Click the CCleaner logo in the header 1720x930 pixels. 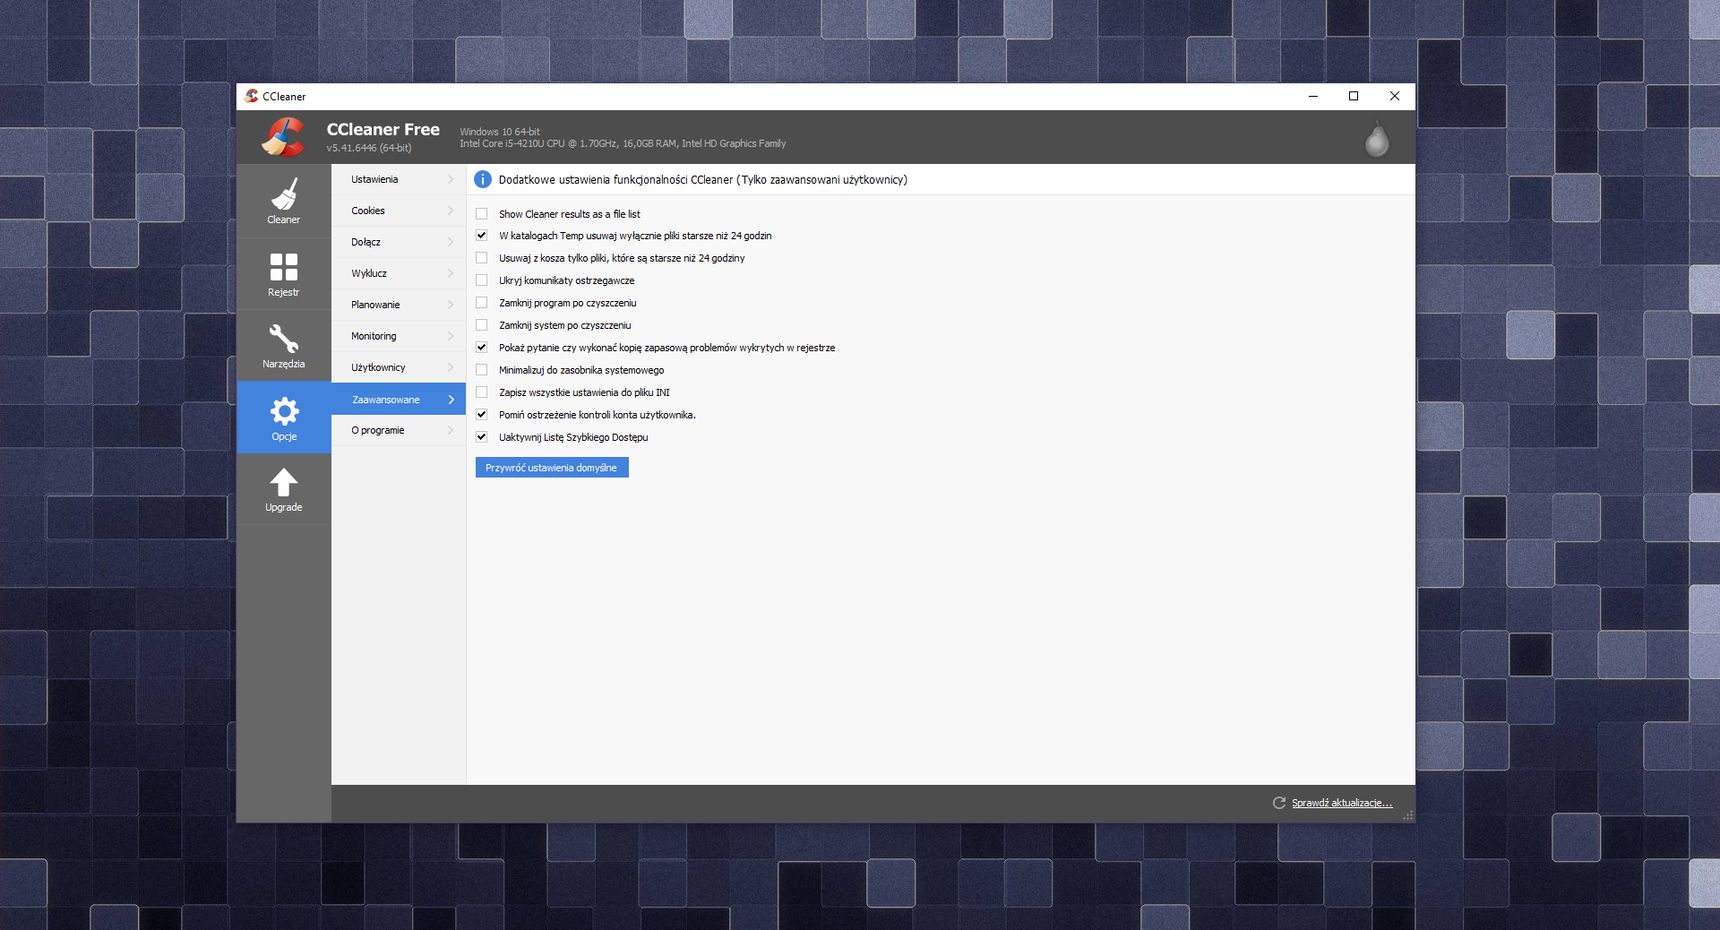[283, 137]
